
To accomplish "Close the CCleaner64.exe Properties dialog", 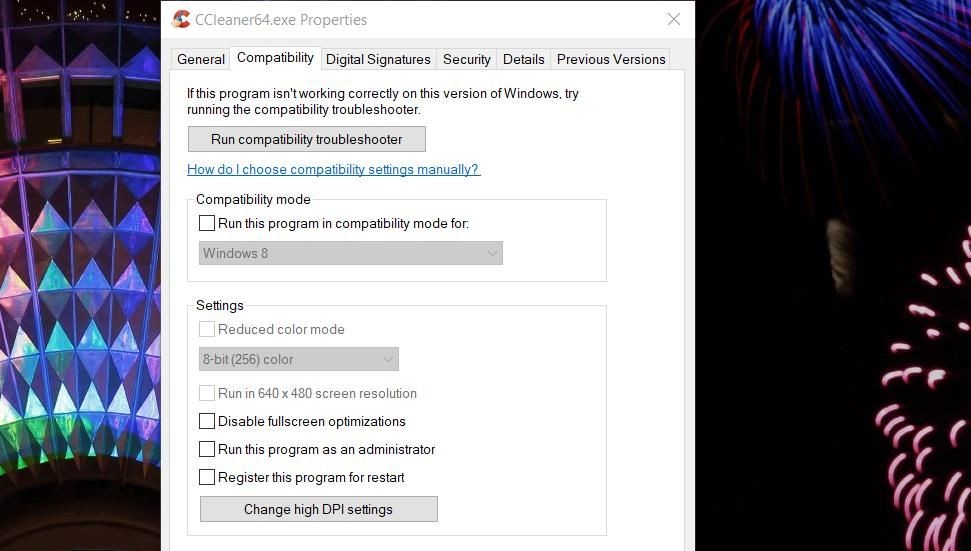I will 674,19.
